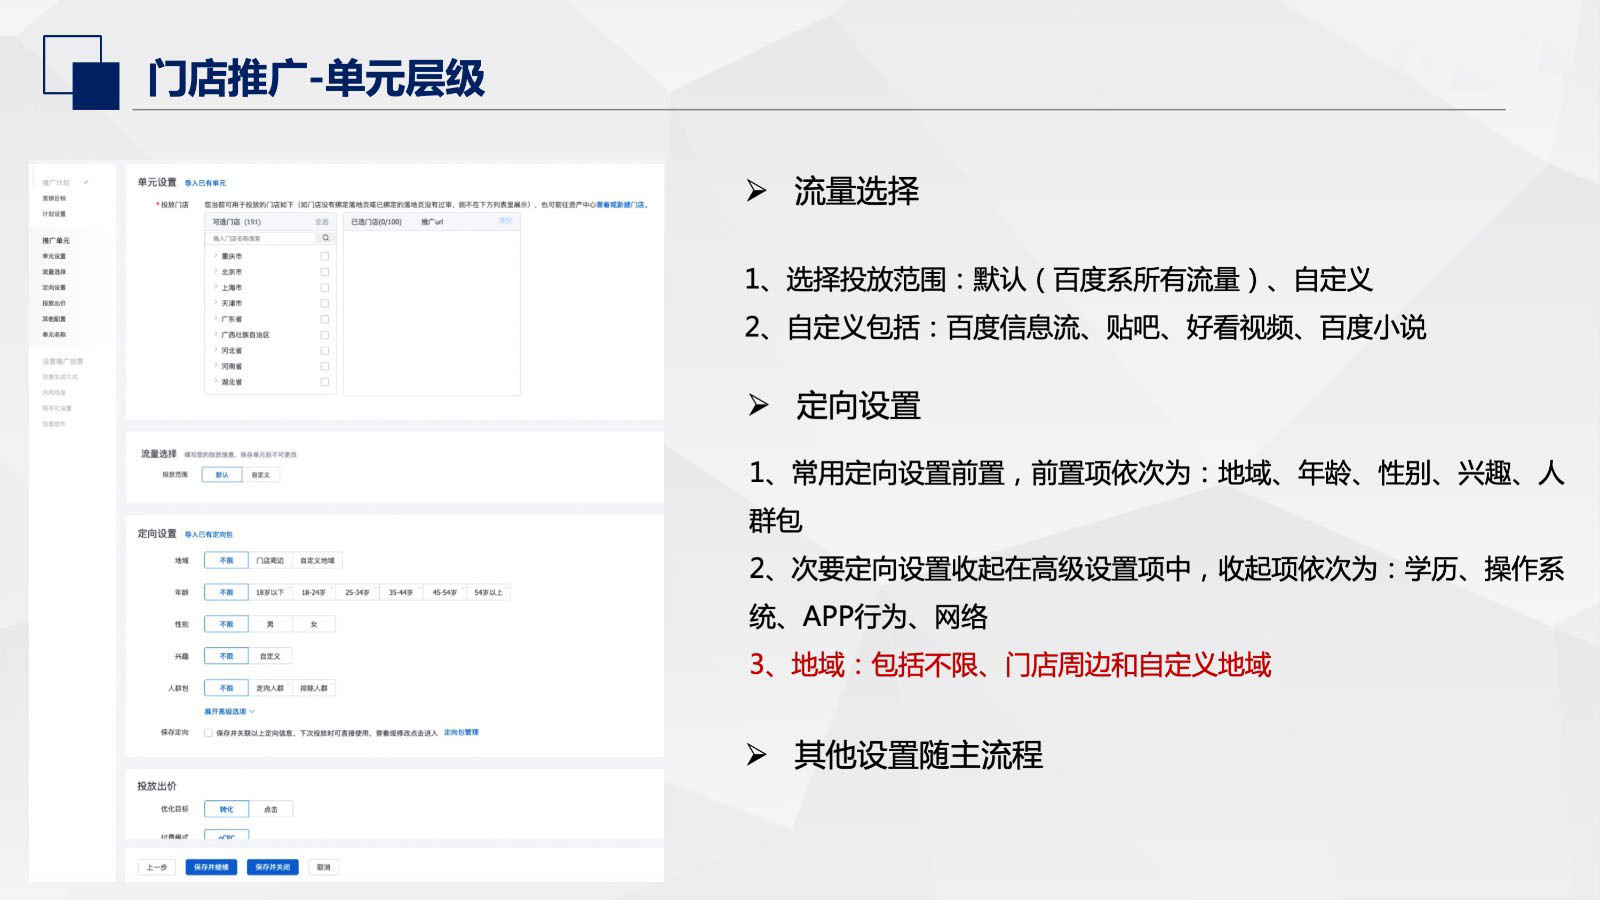
Task: Select the 18-24岁 age option
Action: pyautogui.click(x=314, y=593)
